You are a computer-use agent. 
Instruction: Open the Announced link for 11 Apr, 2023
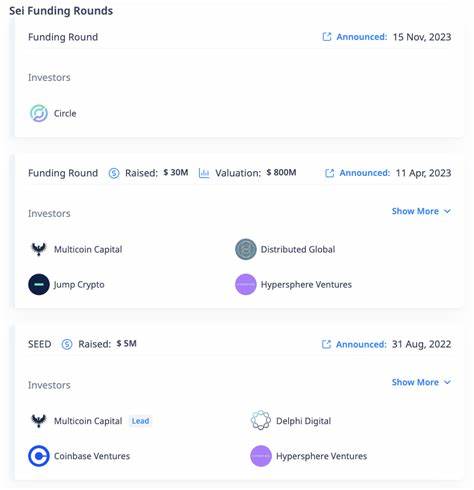pyautogui.click(x=365, y=173)
